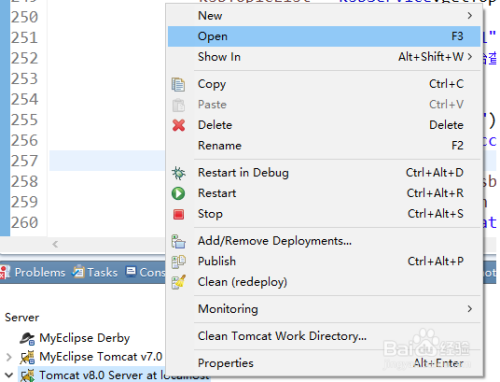Click line number 260 in gutter

tap(24, 223)
